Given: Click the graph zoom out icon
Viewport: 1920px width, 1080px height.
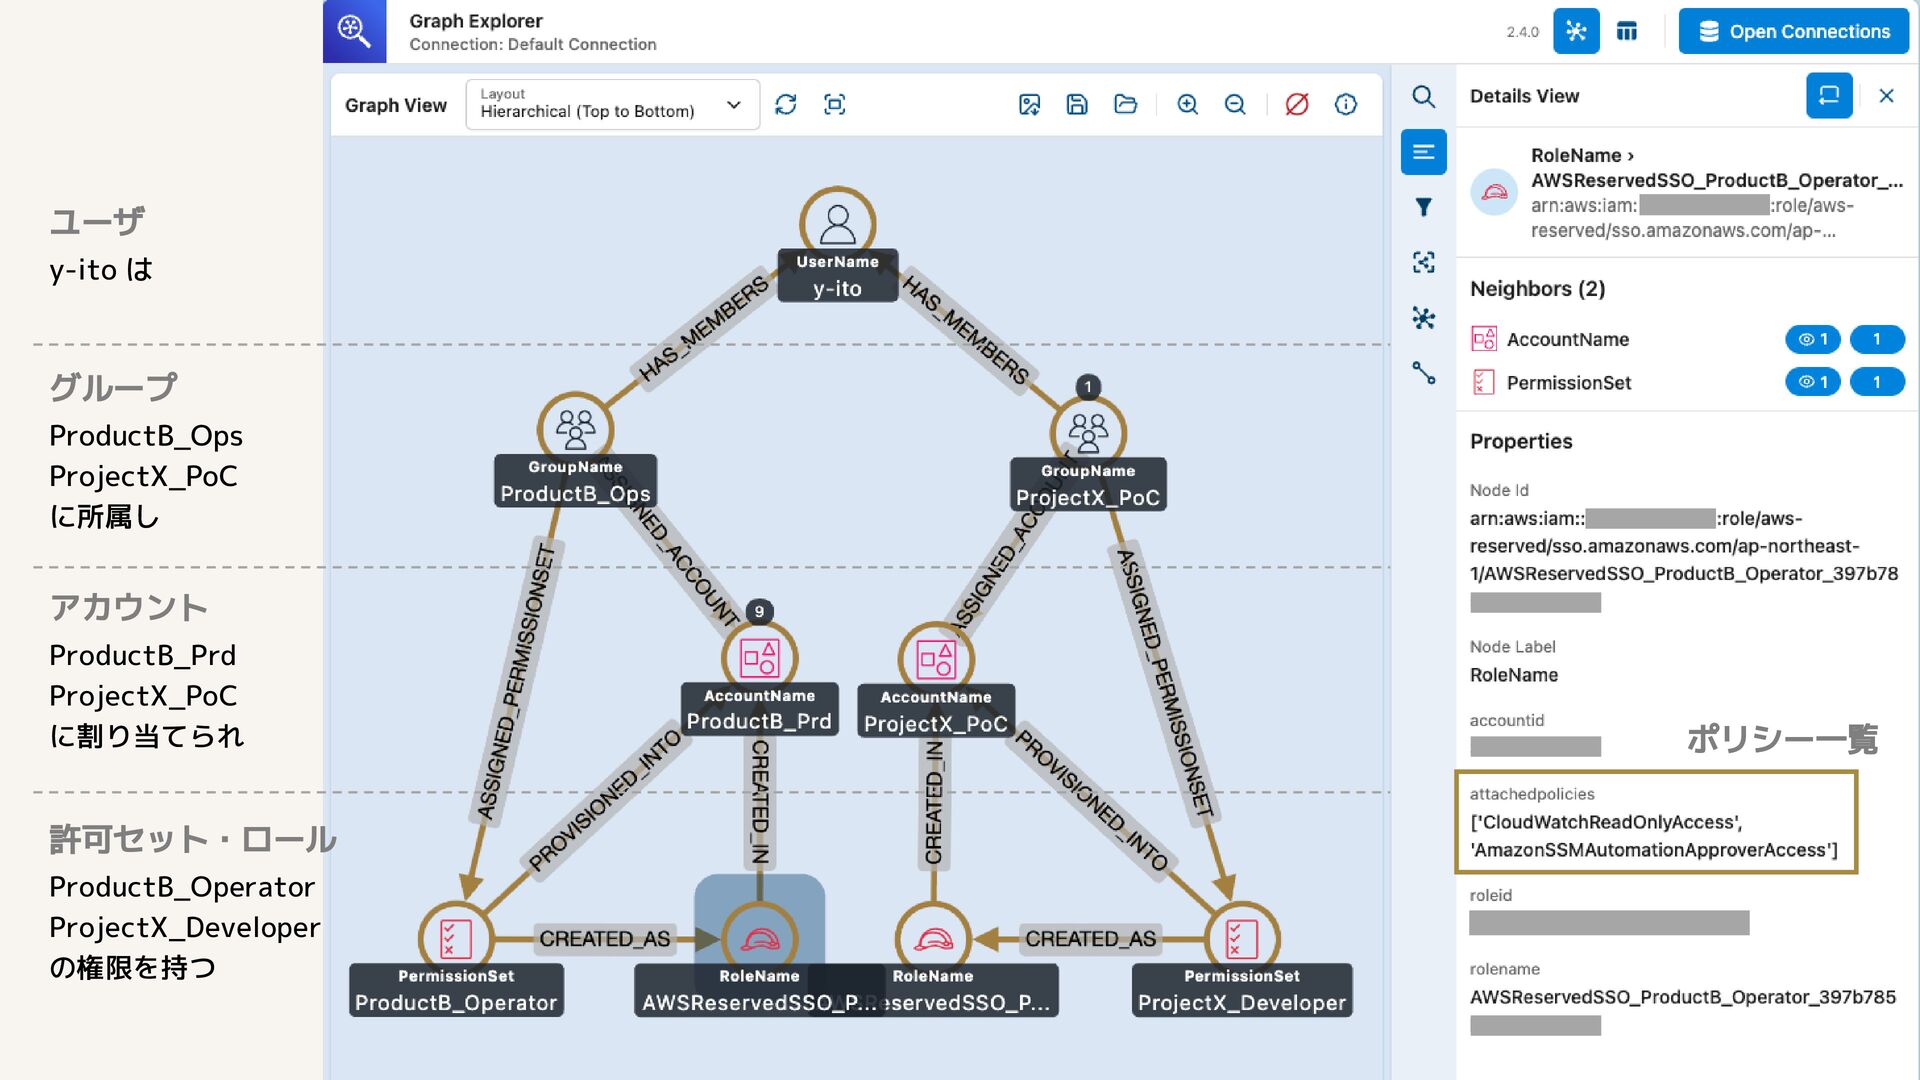Looking at the screenshot, I should tap(1235, 105).
